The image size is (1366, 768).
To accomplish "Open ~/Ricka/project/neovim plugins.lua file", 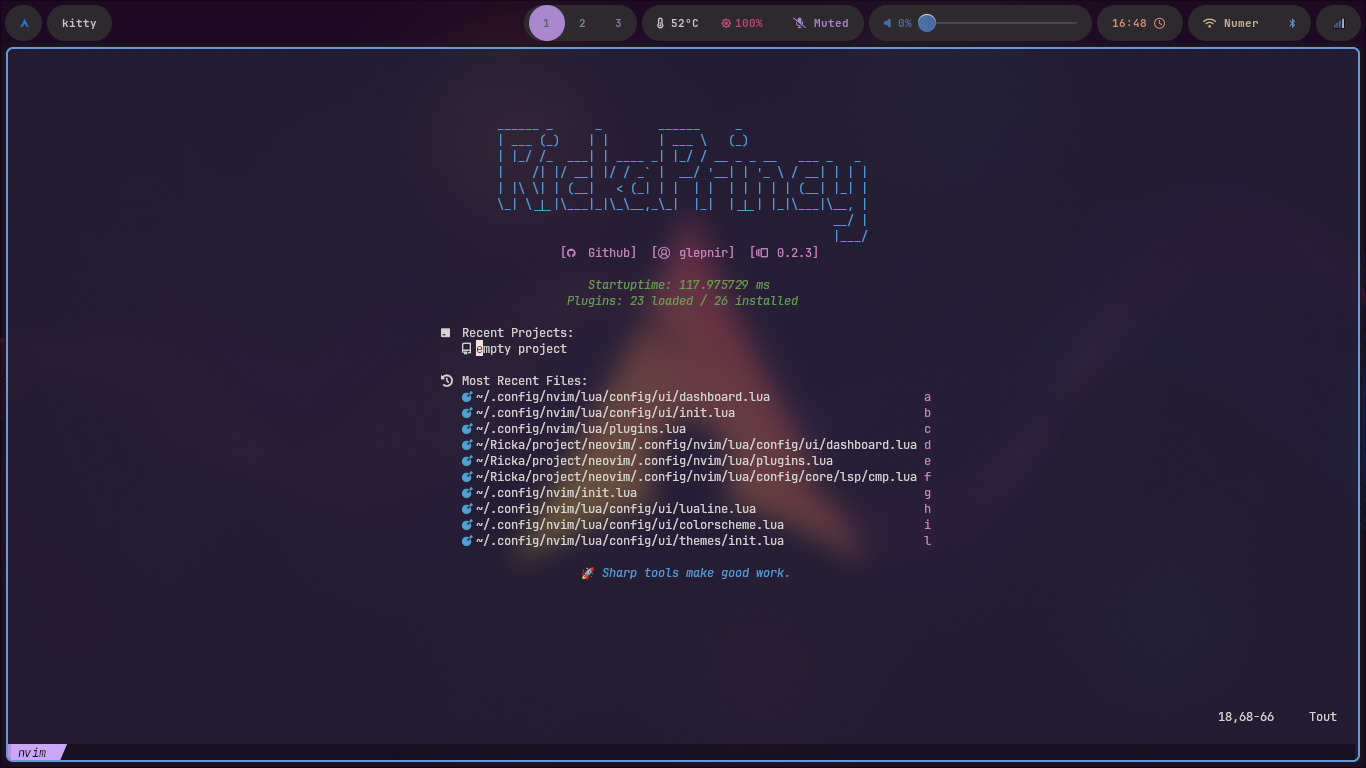I will (654, 461).
